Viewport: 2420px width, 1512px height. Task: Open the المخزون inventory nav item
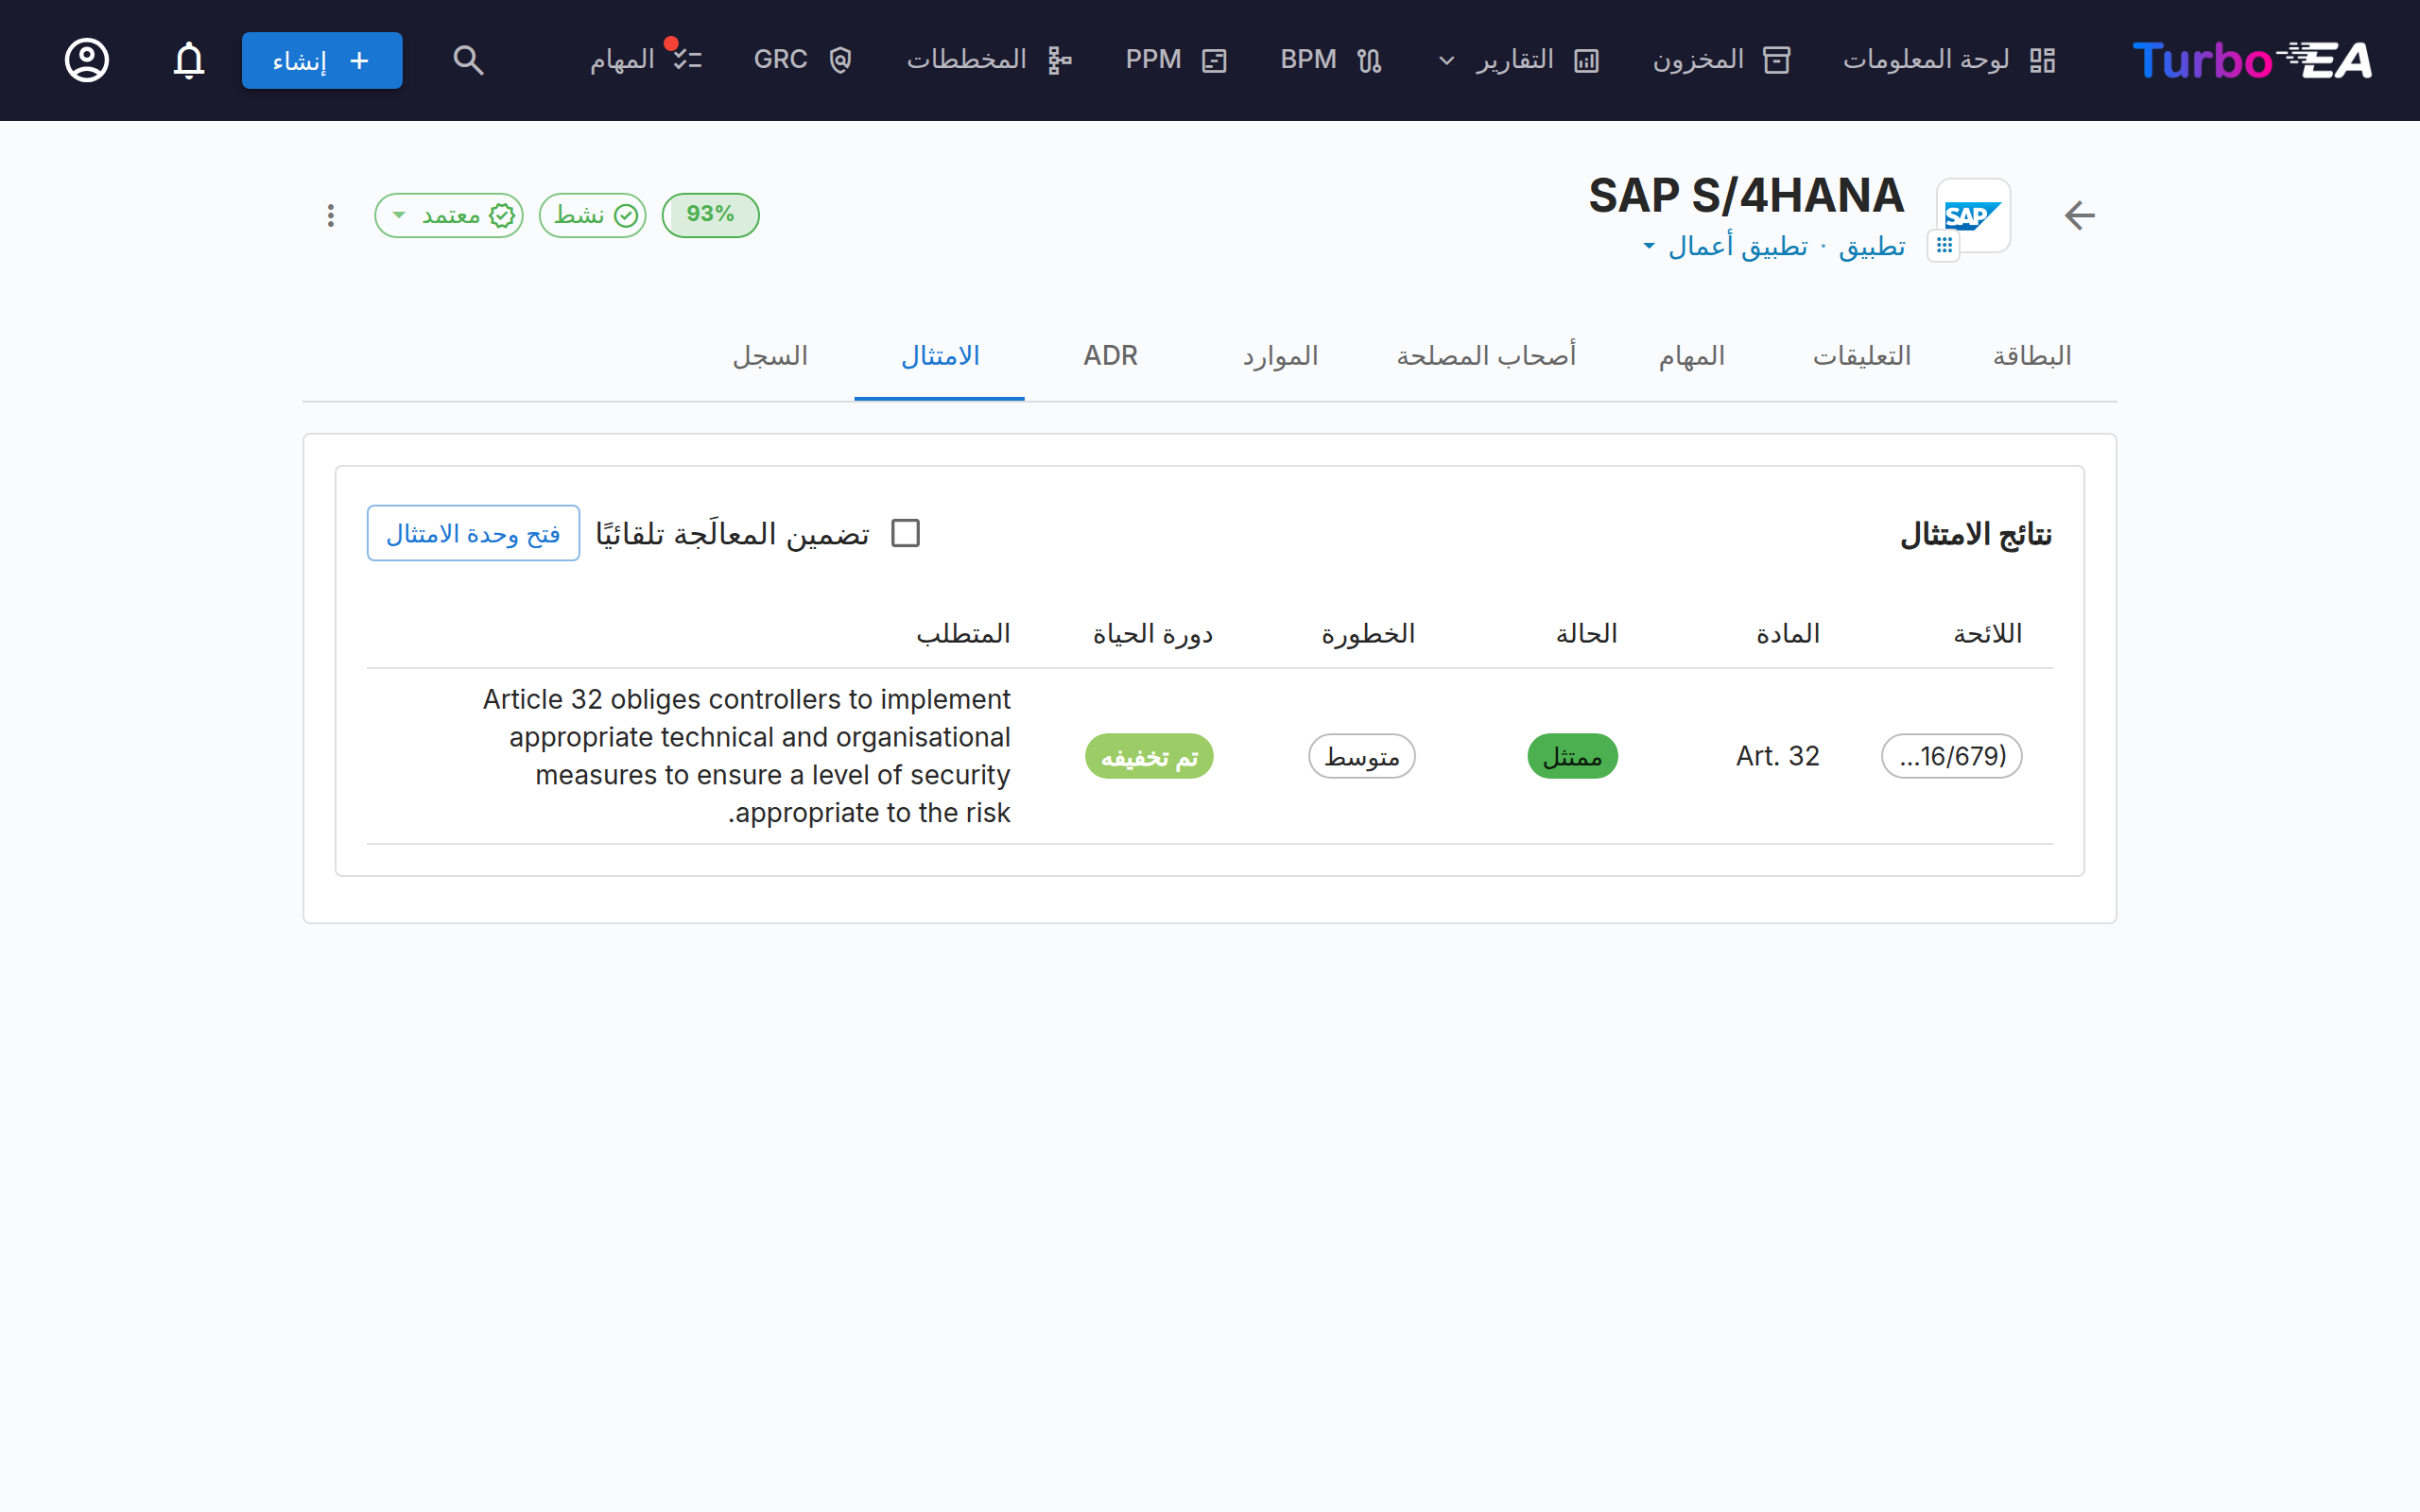coord(1721,60)
